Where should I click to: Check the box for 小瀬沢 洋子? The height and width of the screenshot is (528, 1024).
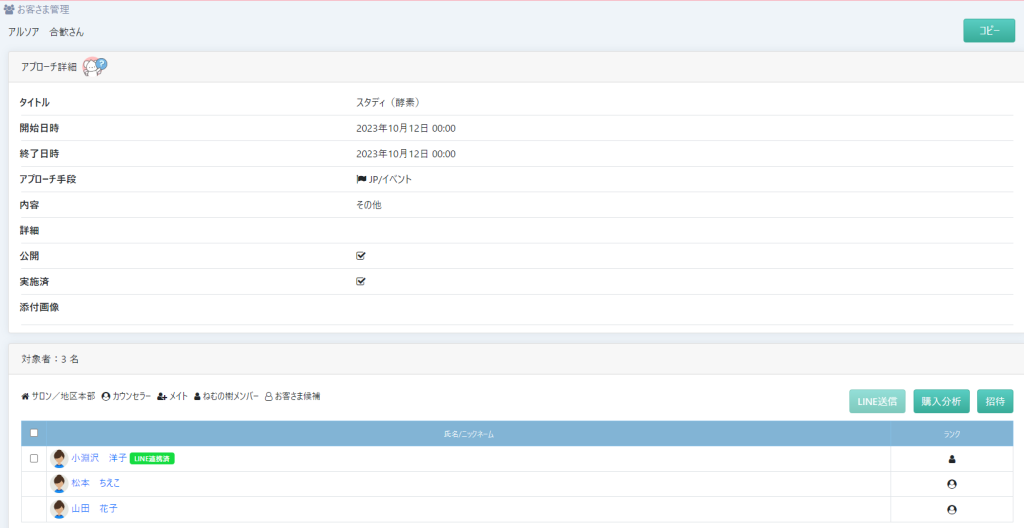click(x=34, y=458)
